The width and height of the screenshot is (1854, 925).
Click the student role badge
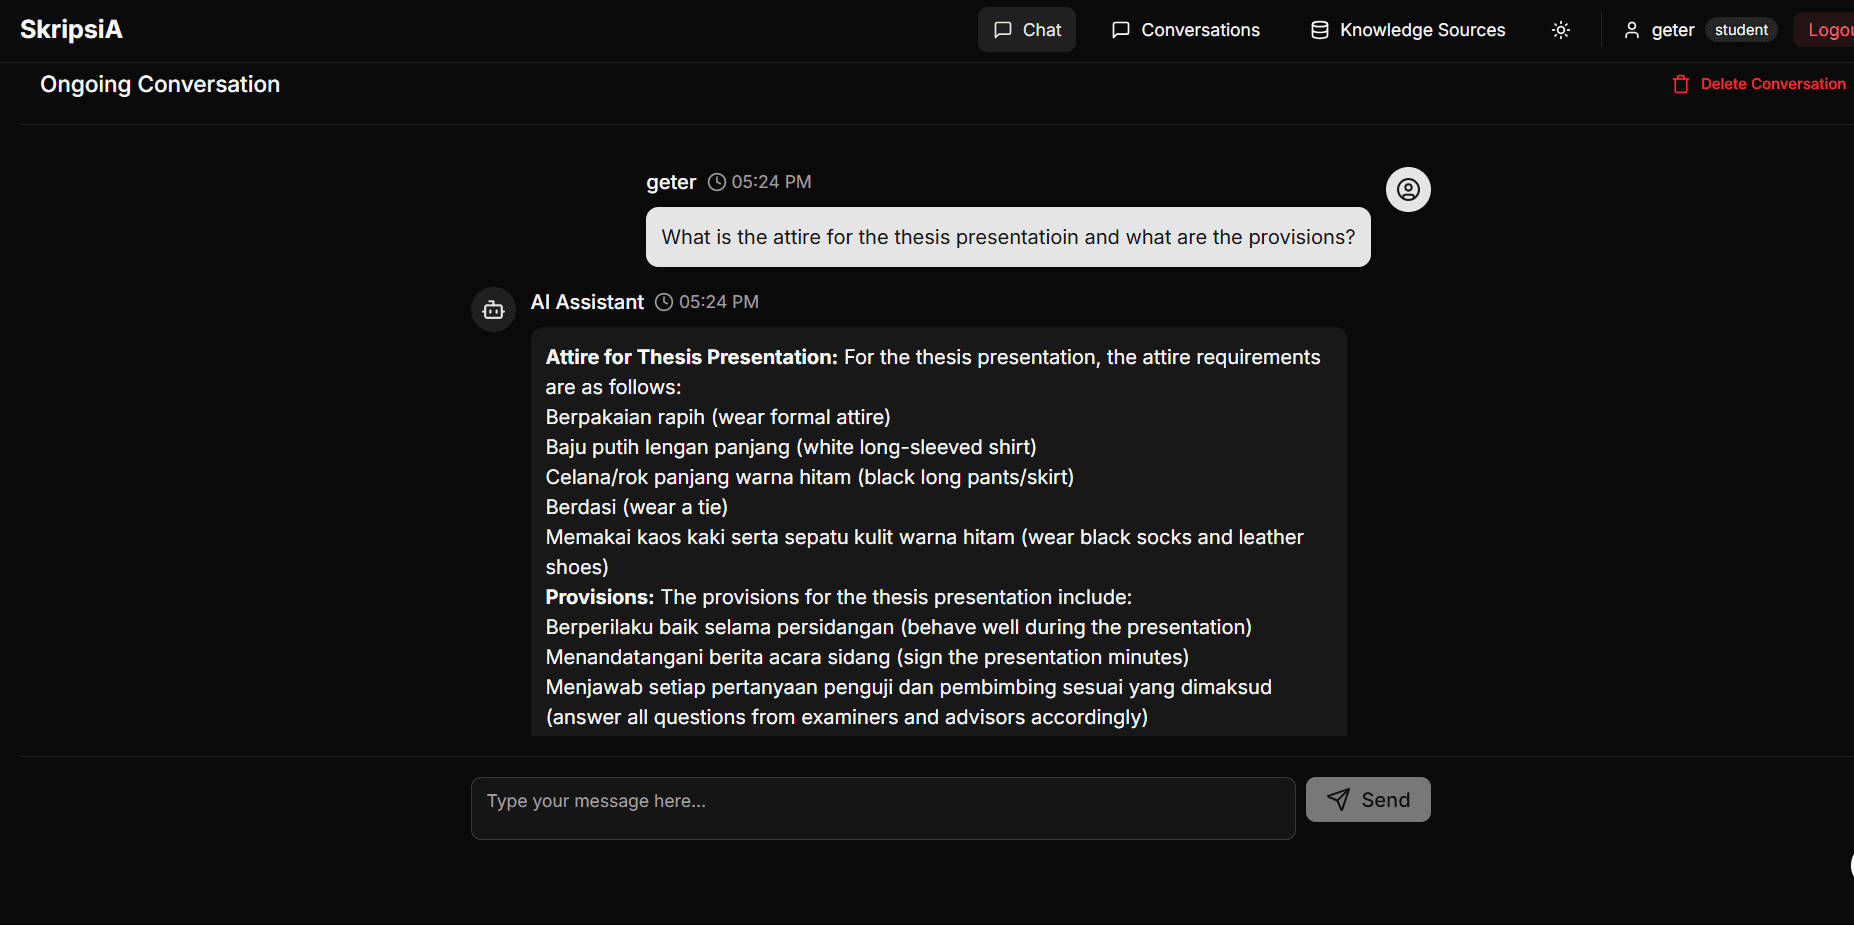[x=1740, y=30]
